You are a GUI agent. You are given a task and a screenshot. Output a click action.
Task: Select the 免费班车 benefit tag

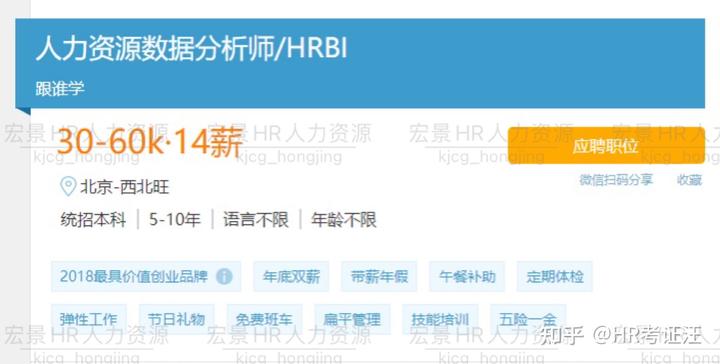[264, 319]
